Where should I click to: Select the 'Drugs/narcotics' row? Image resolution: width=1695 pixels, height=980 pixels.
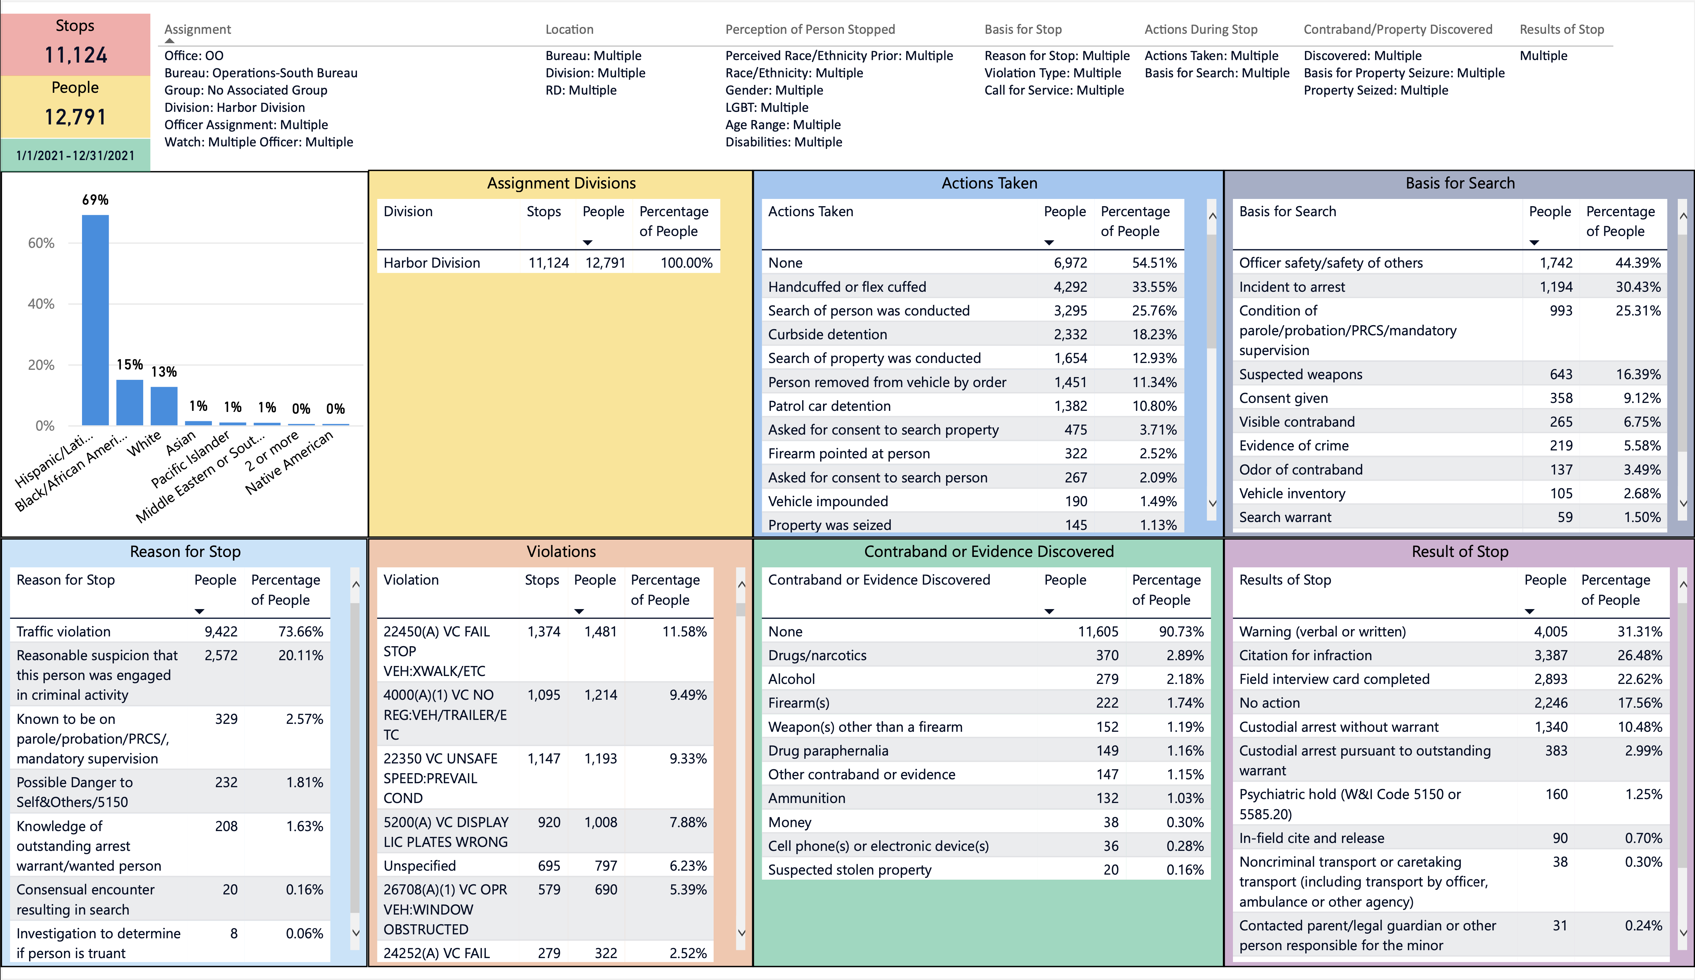(986, 656)
